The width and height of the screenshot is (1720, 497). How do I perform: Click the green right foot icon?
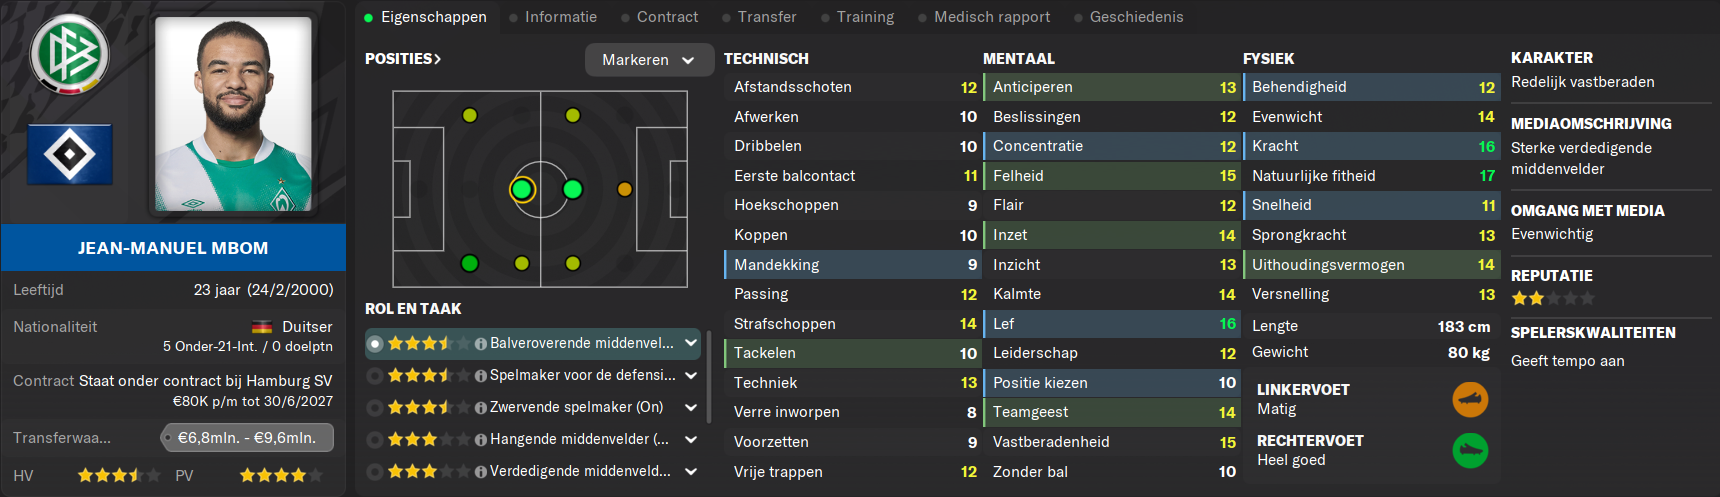1470,451
